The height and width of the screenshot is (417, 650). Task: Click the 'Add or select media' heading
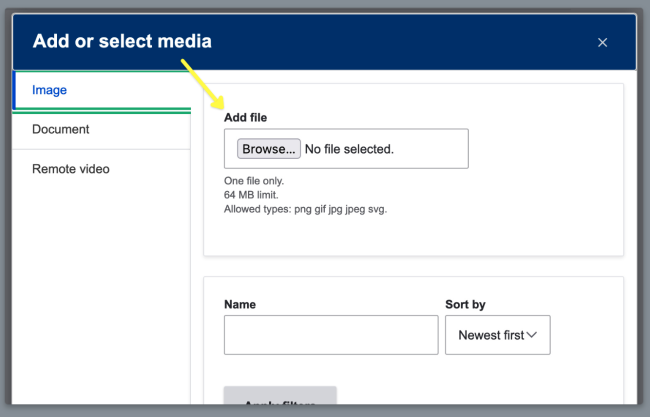[x=122, y=41]
